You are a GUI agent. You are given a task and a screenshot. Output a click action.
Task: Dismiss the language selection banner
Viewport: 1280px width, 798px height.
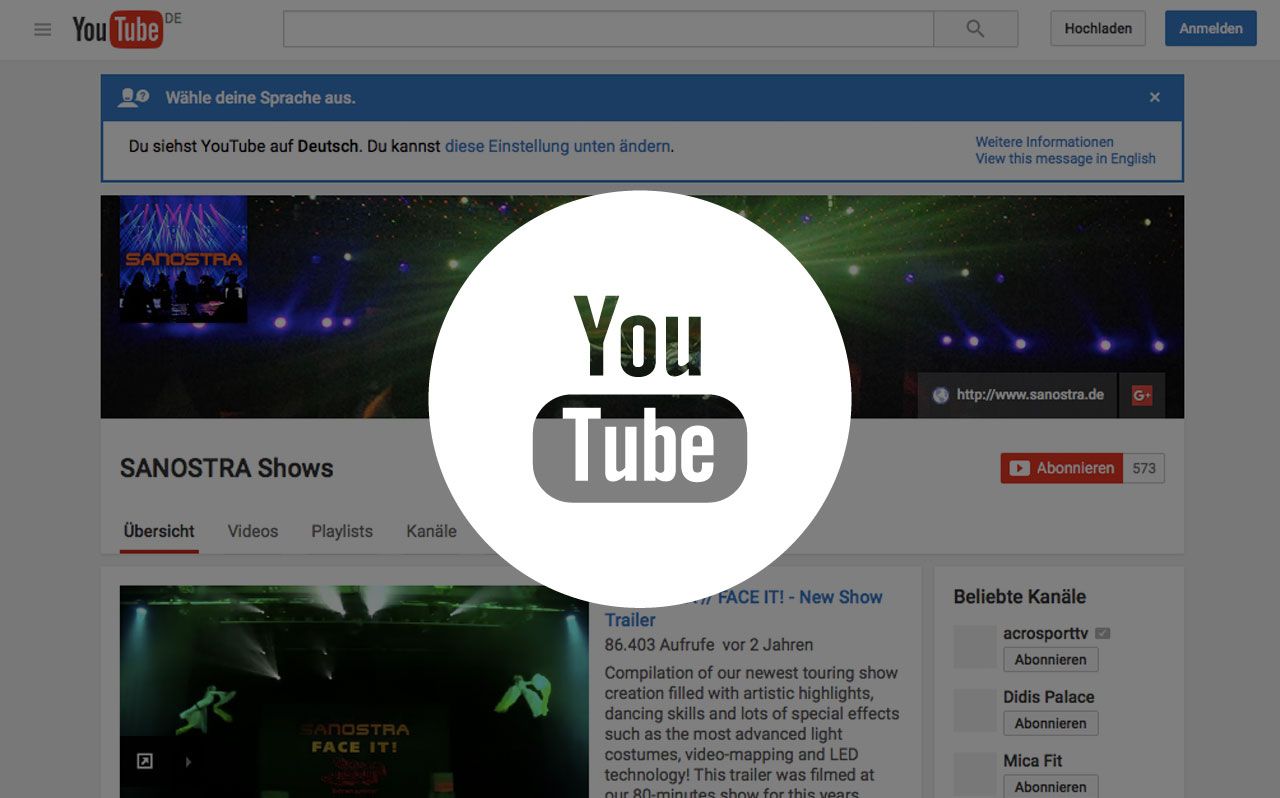pyautogui.click(x=1155, y=97)
